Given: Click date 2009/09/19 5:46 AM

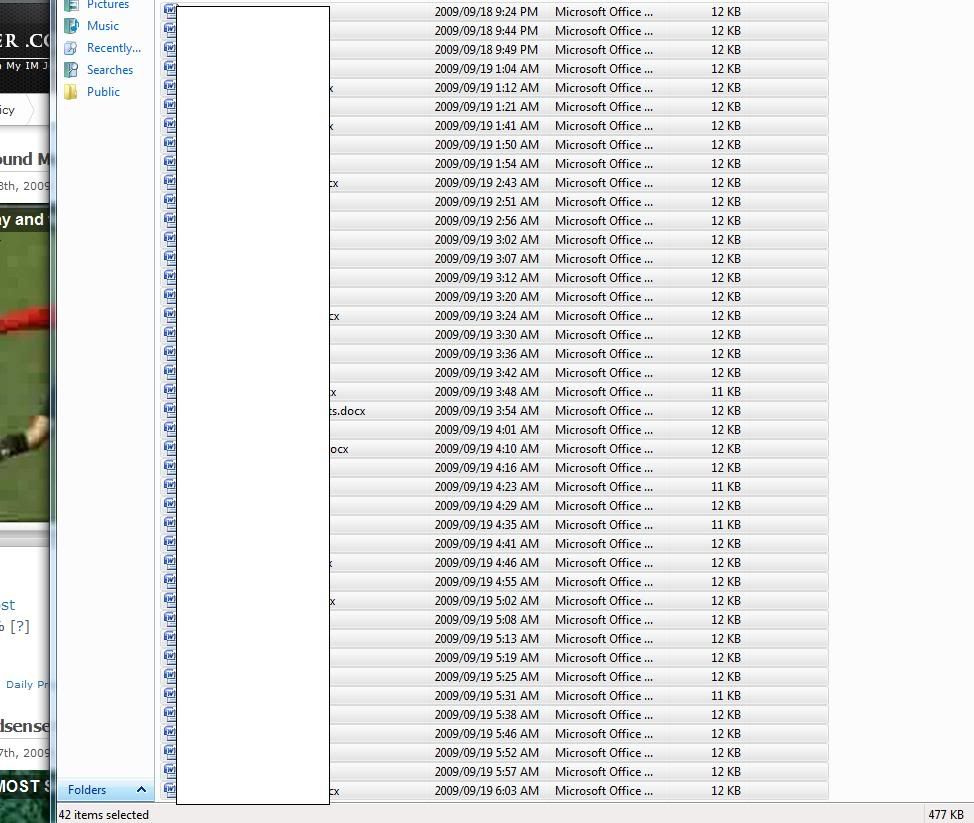Looking at the screenshot, I should coord(486,734).
